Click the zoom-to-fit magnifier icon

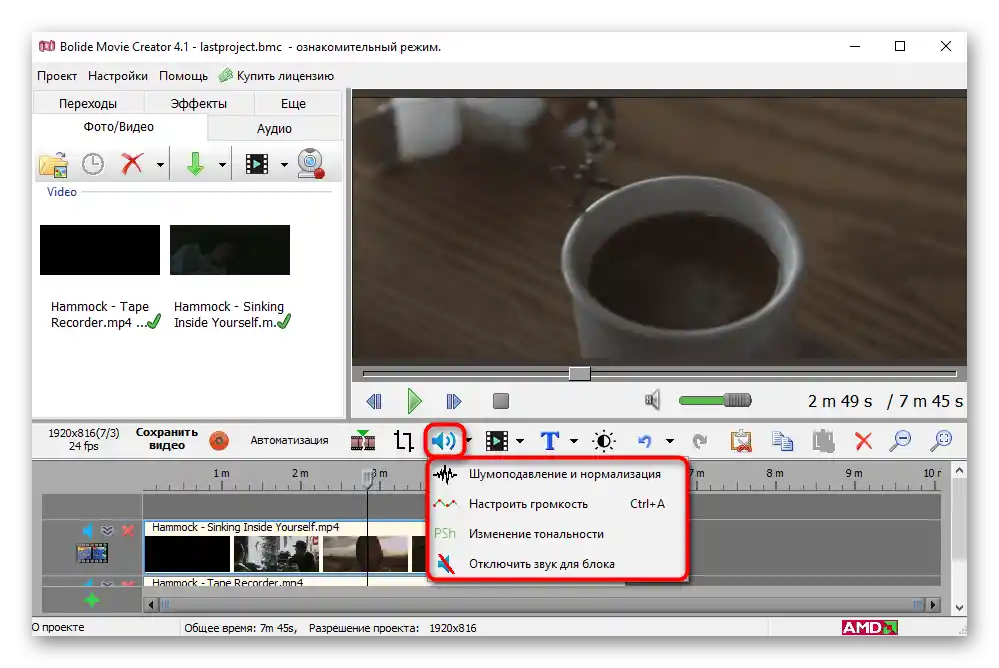coord(941,440)
